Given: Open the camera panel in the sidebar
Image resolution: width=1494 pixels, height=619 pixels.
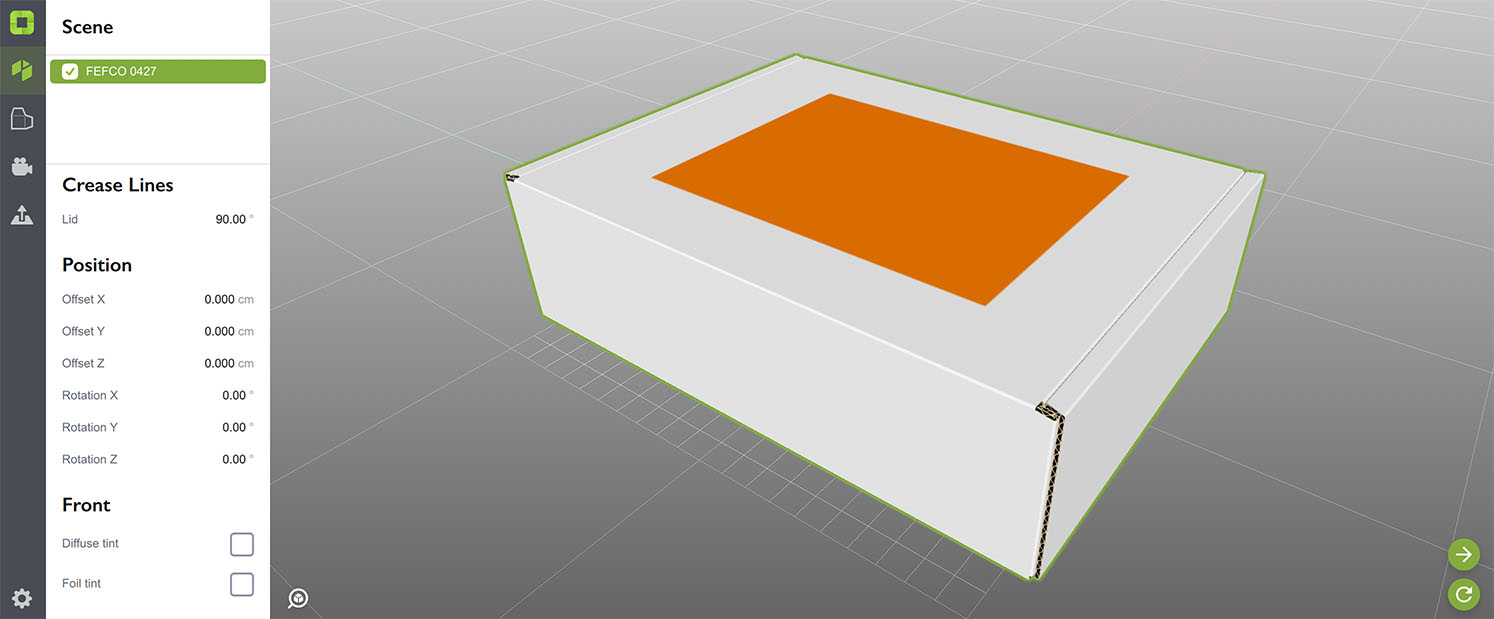Looking at the screenshot, I should pyautogui.click(x=22, y=166).
